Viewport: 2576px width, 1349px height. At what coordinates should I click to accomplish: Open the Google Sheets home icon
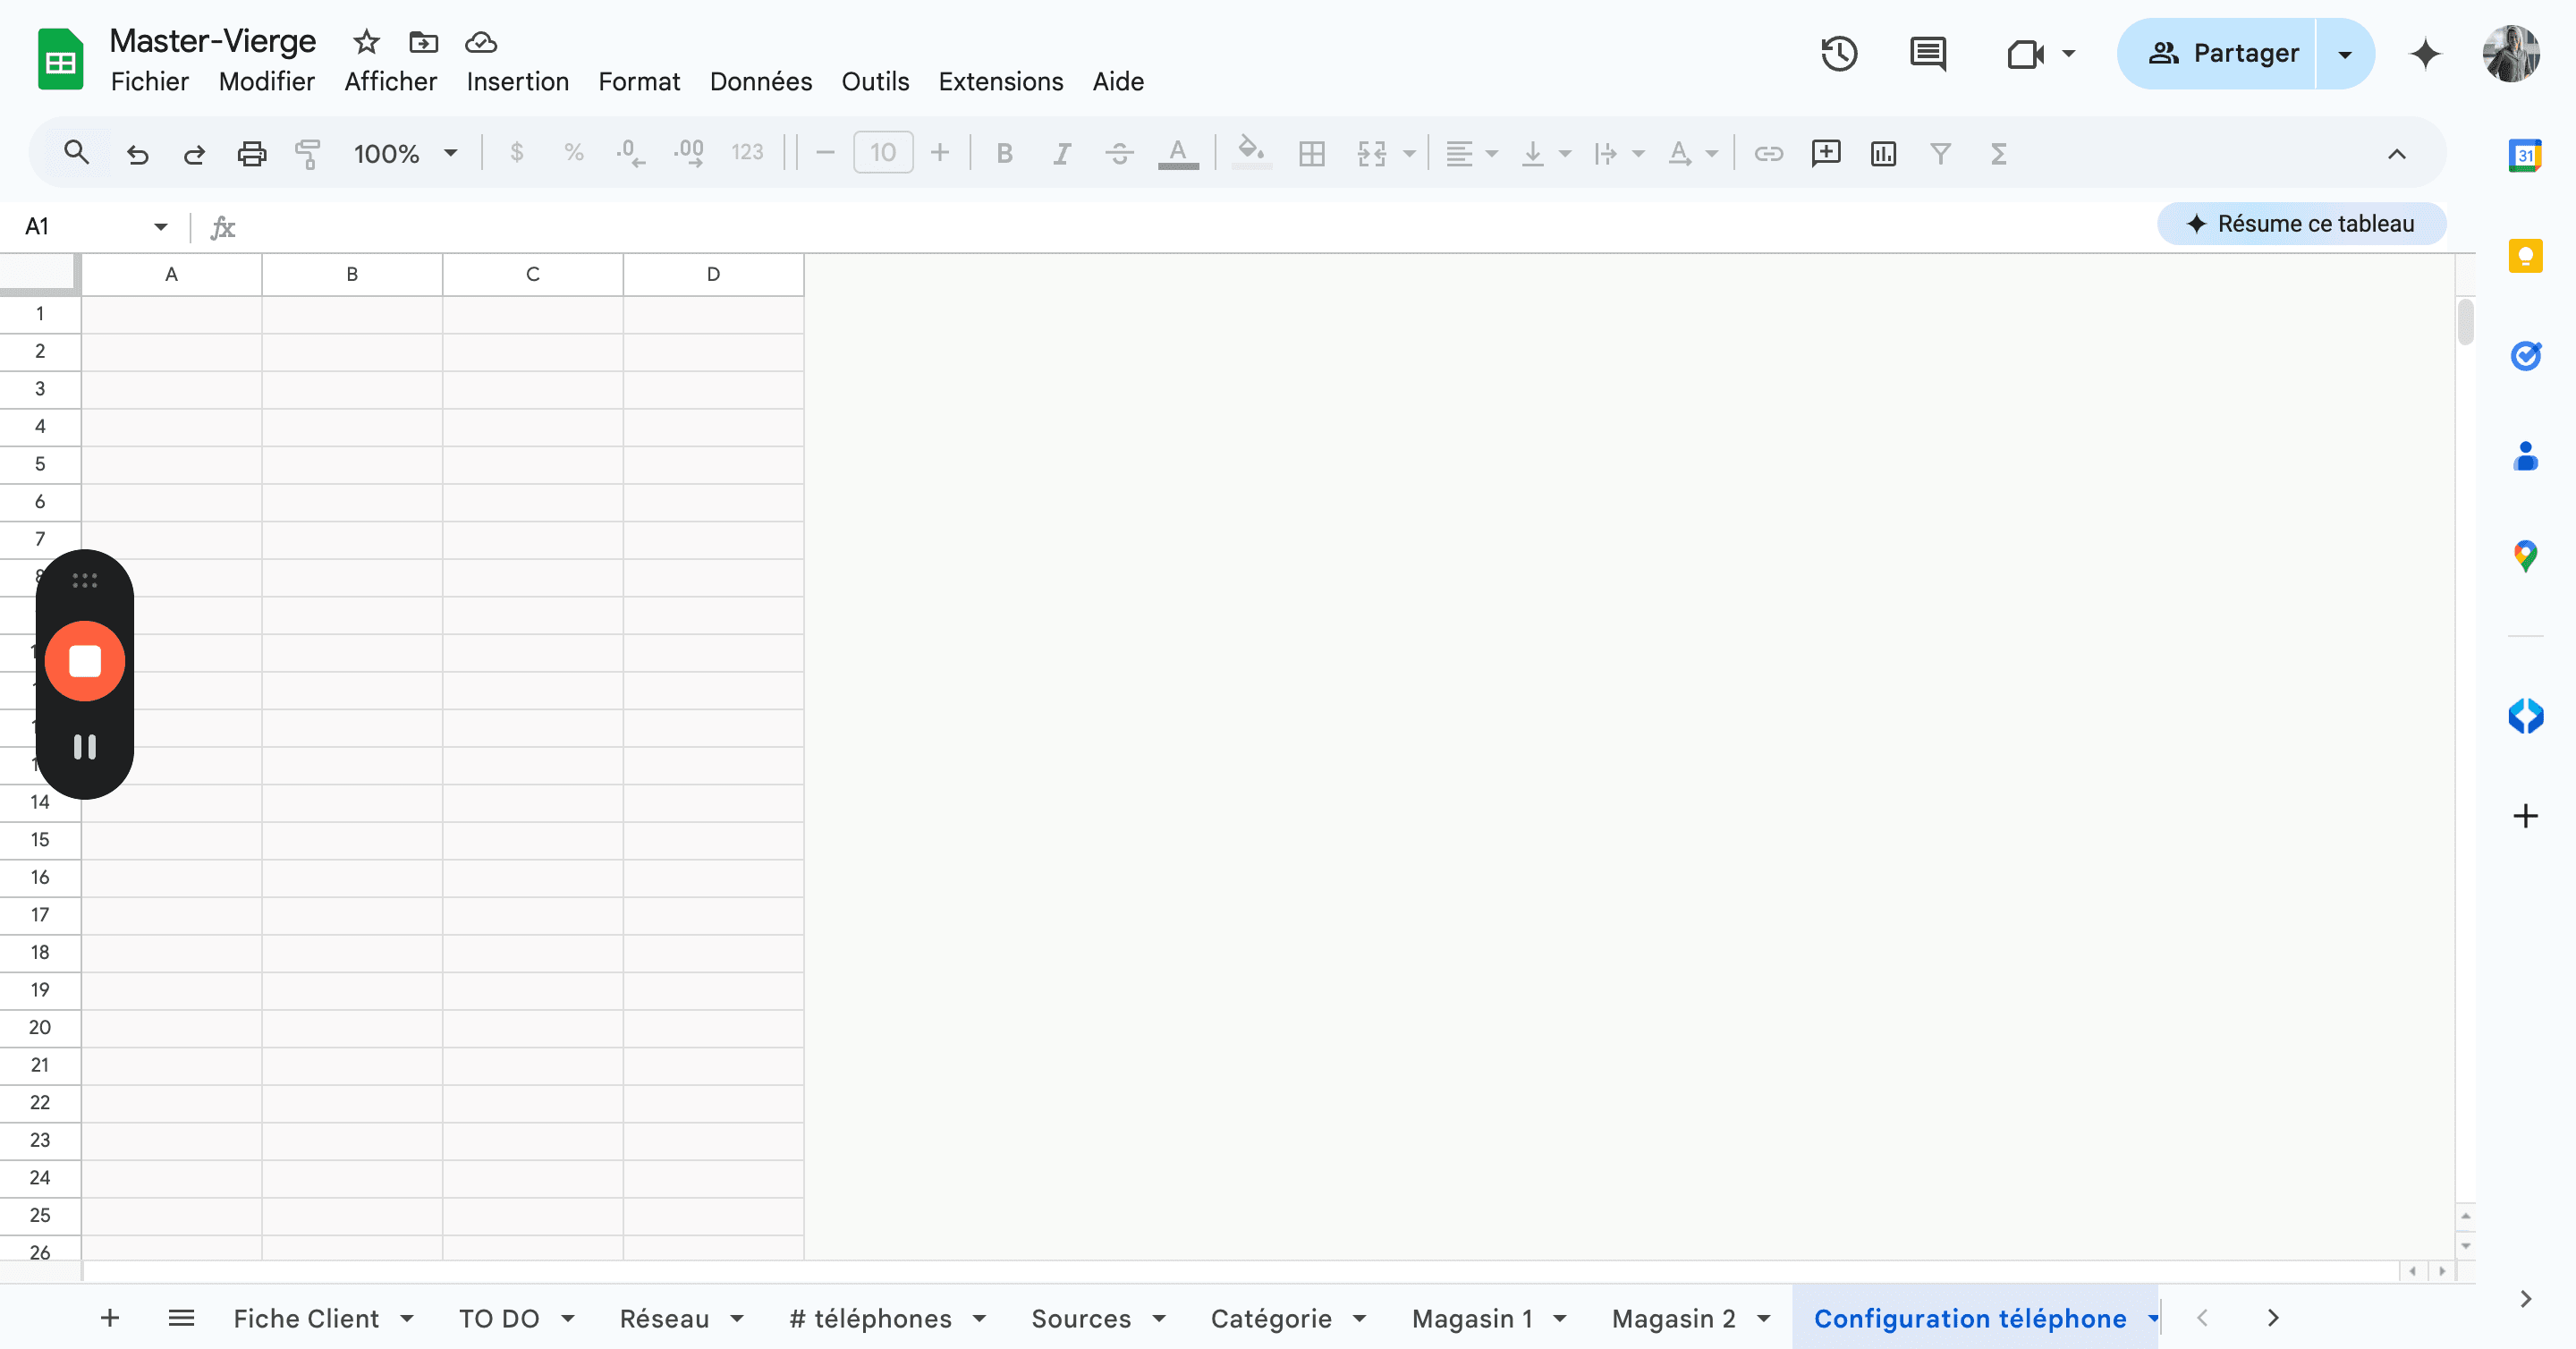[60, 60]
